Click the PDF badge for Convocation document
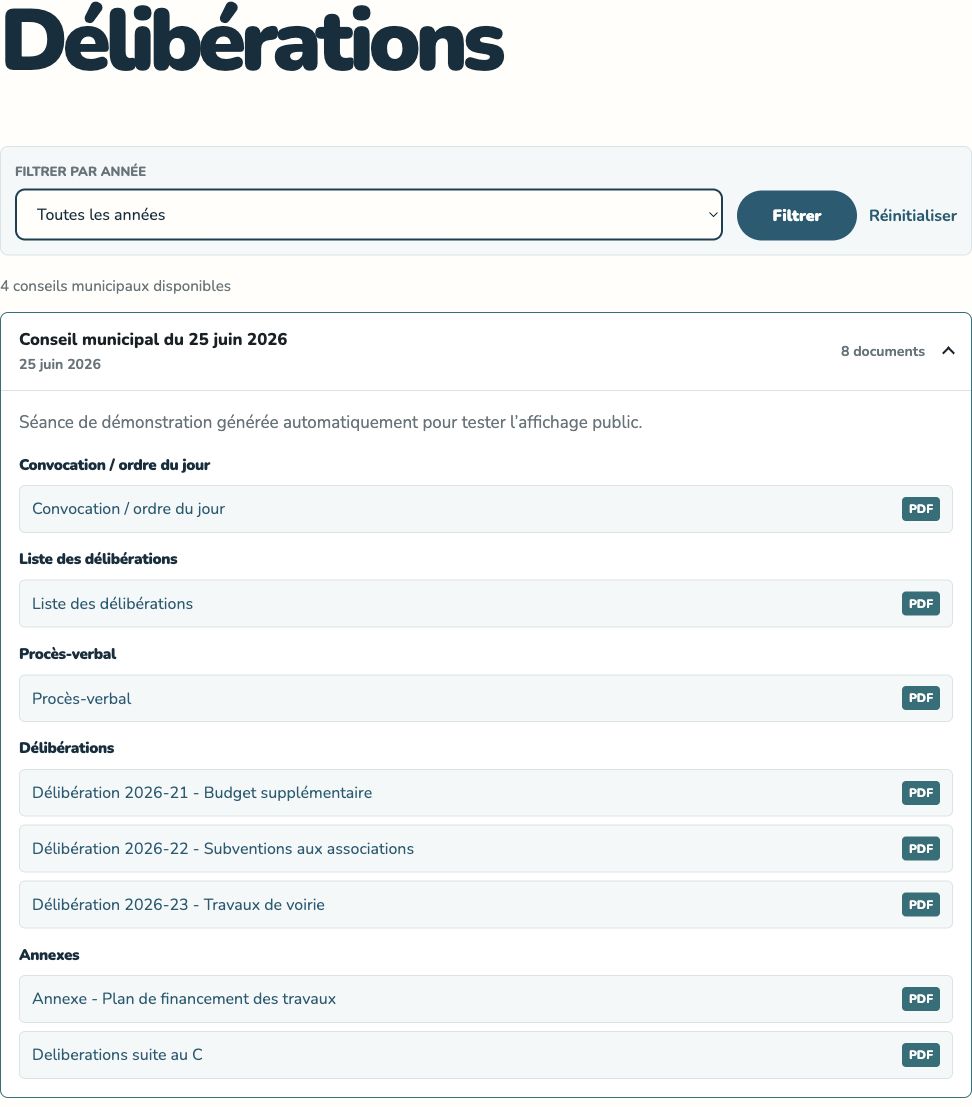The height and width of the screenshot is (1107, 972). (x=920, y=509)
